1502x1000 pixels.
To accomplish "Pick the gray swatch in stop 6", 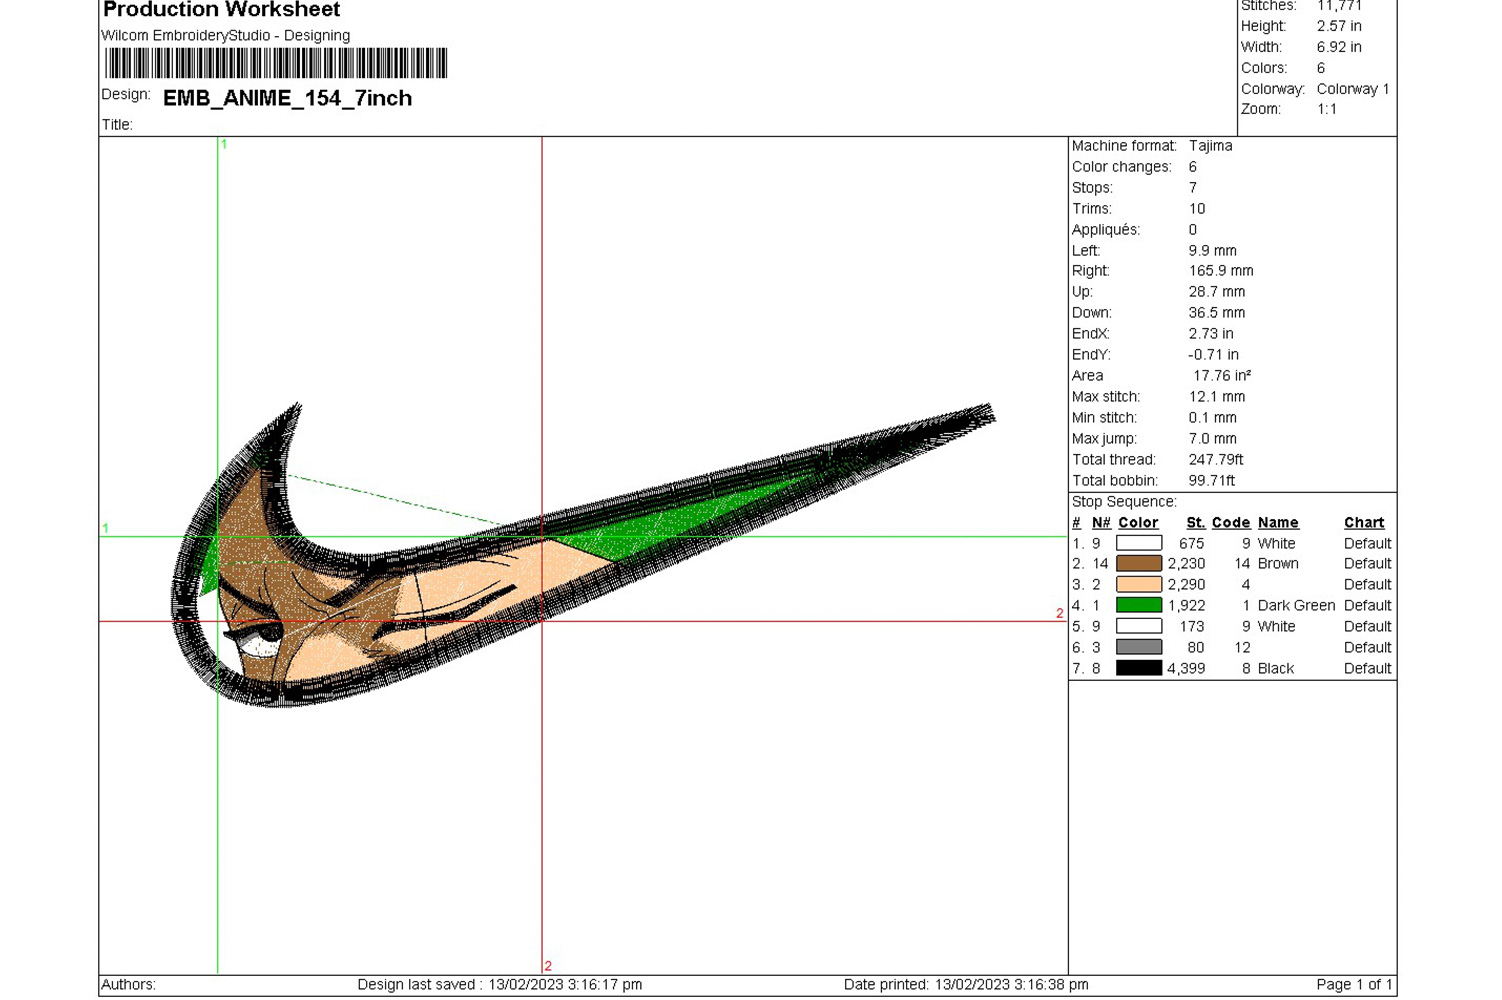I will [x=1138, y=647].
